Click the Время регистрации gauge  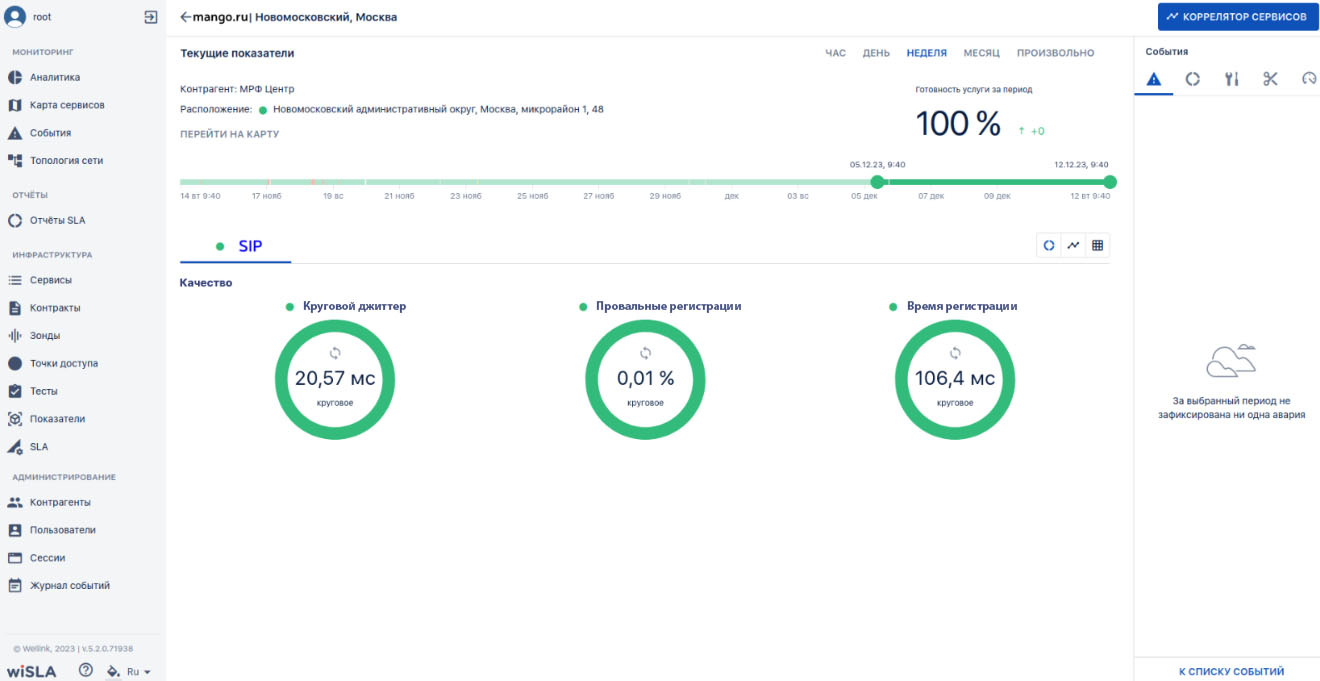coord(955,380)
